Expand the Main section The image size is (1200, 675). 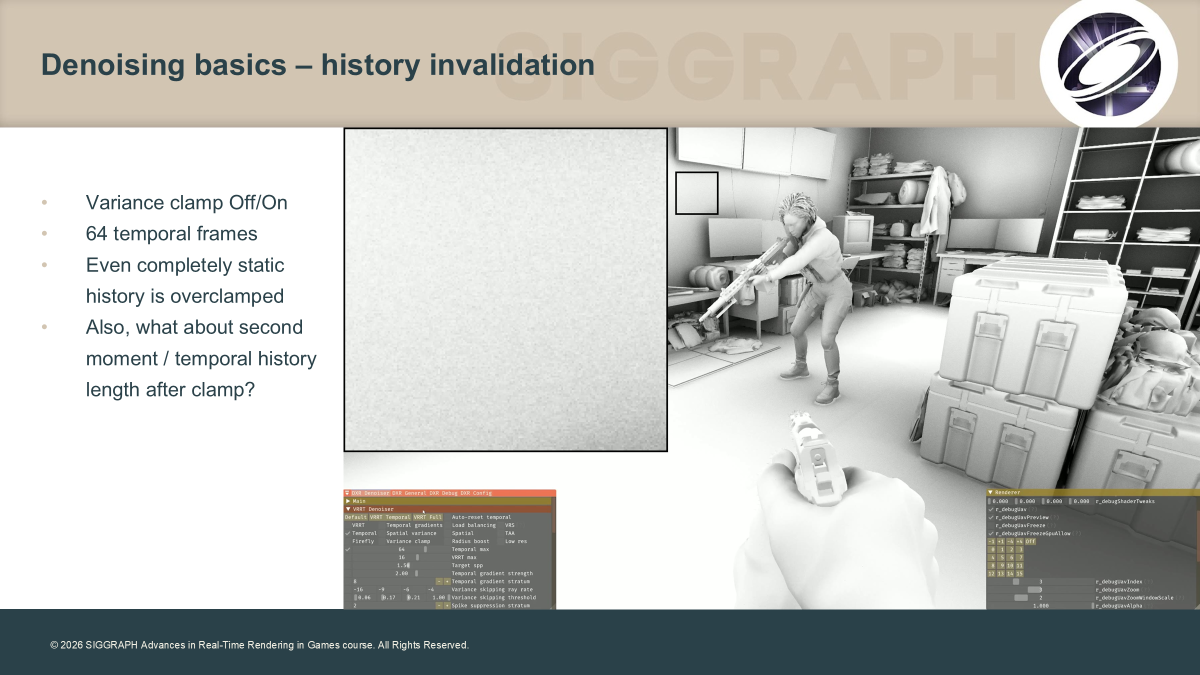pyautogui.click(x=447, y=501)
